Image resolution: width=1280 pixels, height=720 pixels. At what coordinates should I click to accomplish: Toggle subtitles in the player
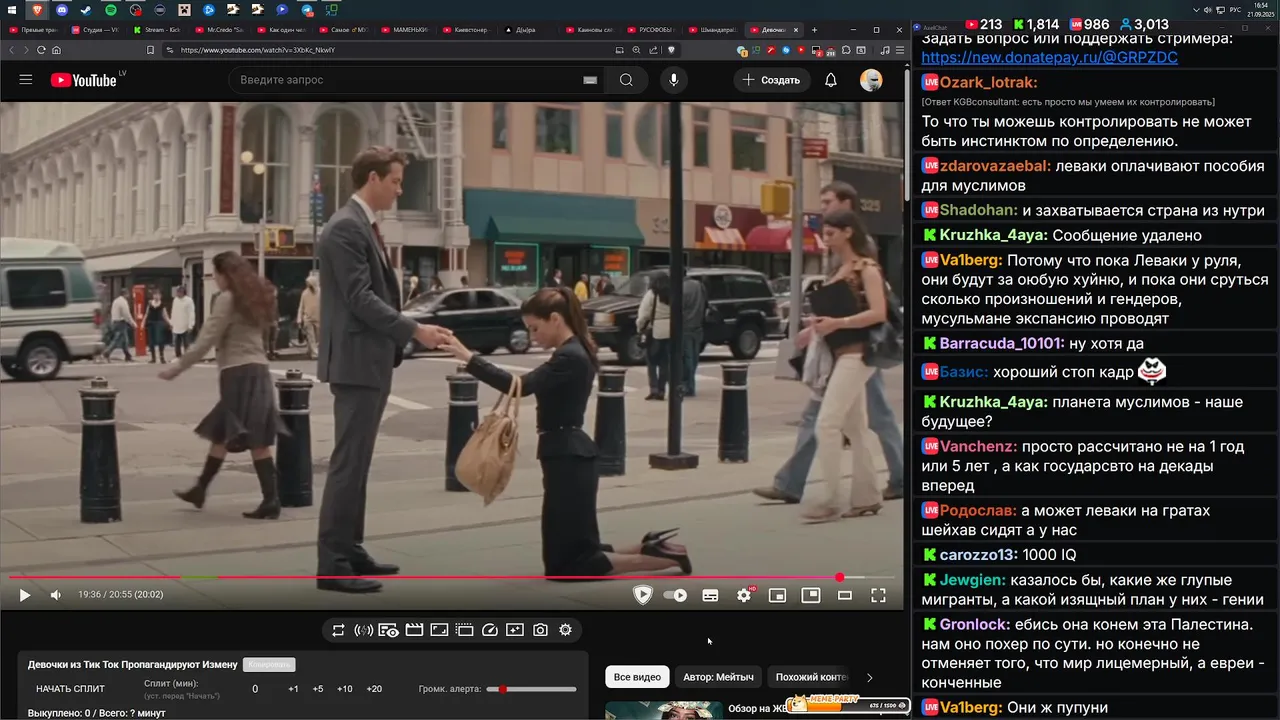pyautogui.click(x=710, y=595)
